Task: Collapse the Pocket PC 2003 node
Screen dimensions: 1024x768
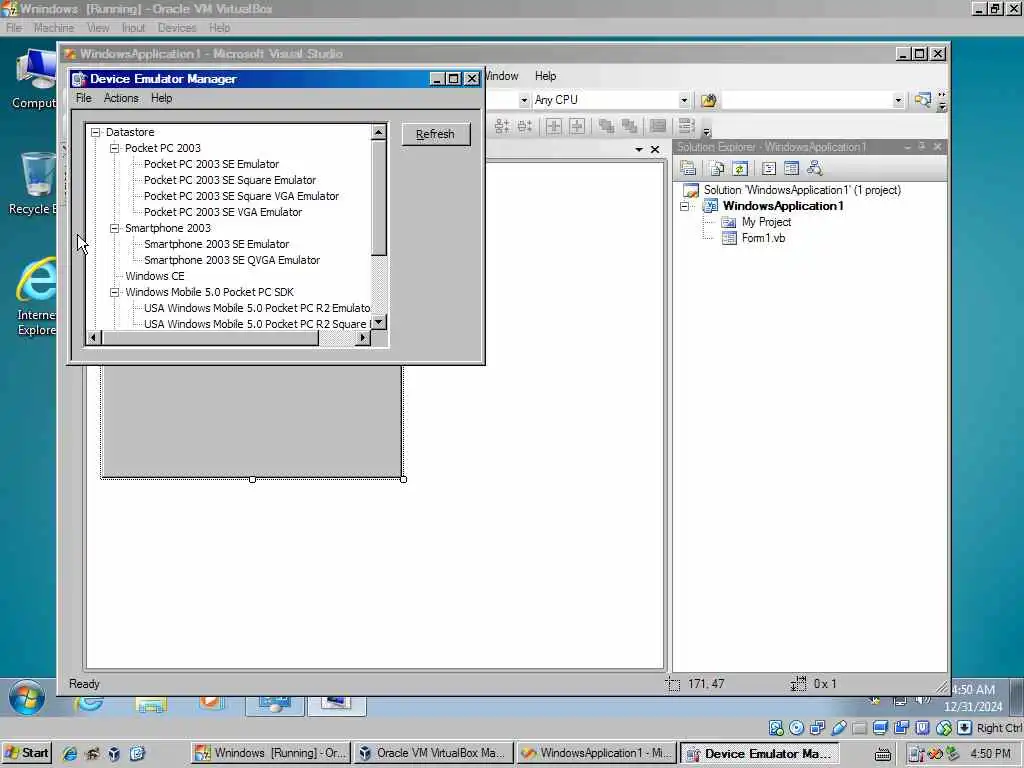Action: [x=114, y=148]
